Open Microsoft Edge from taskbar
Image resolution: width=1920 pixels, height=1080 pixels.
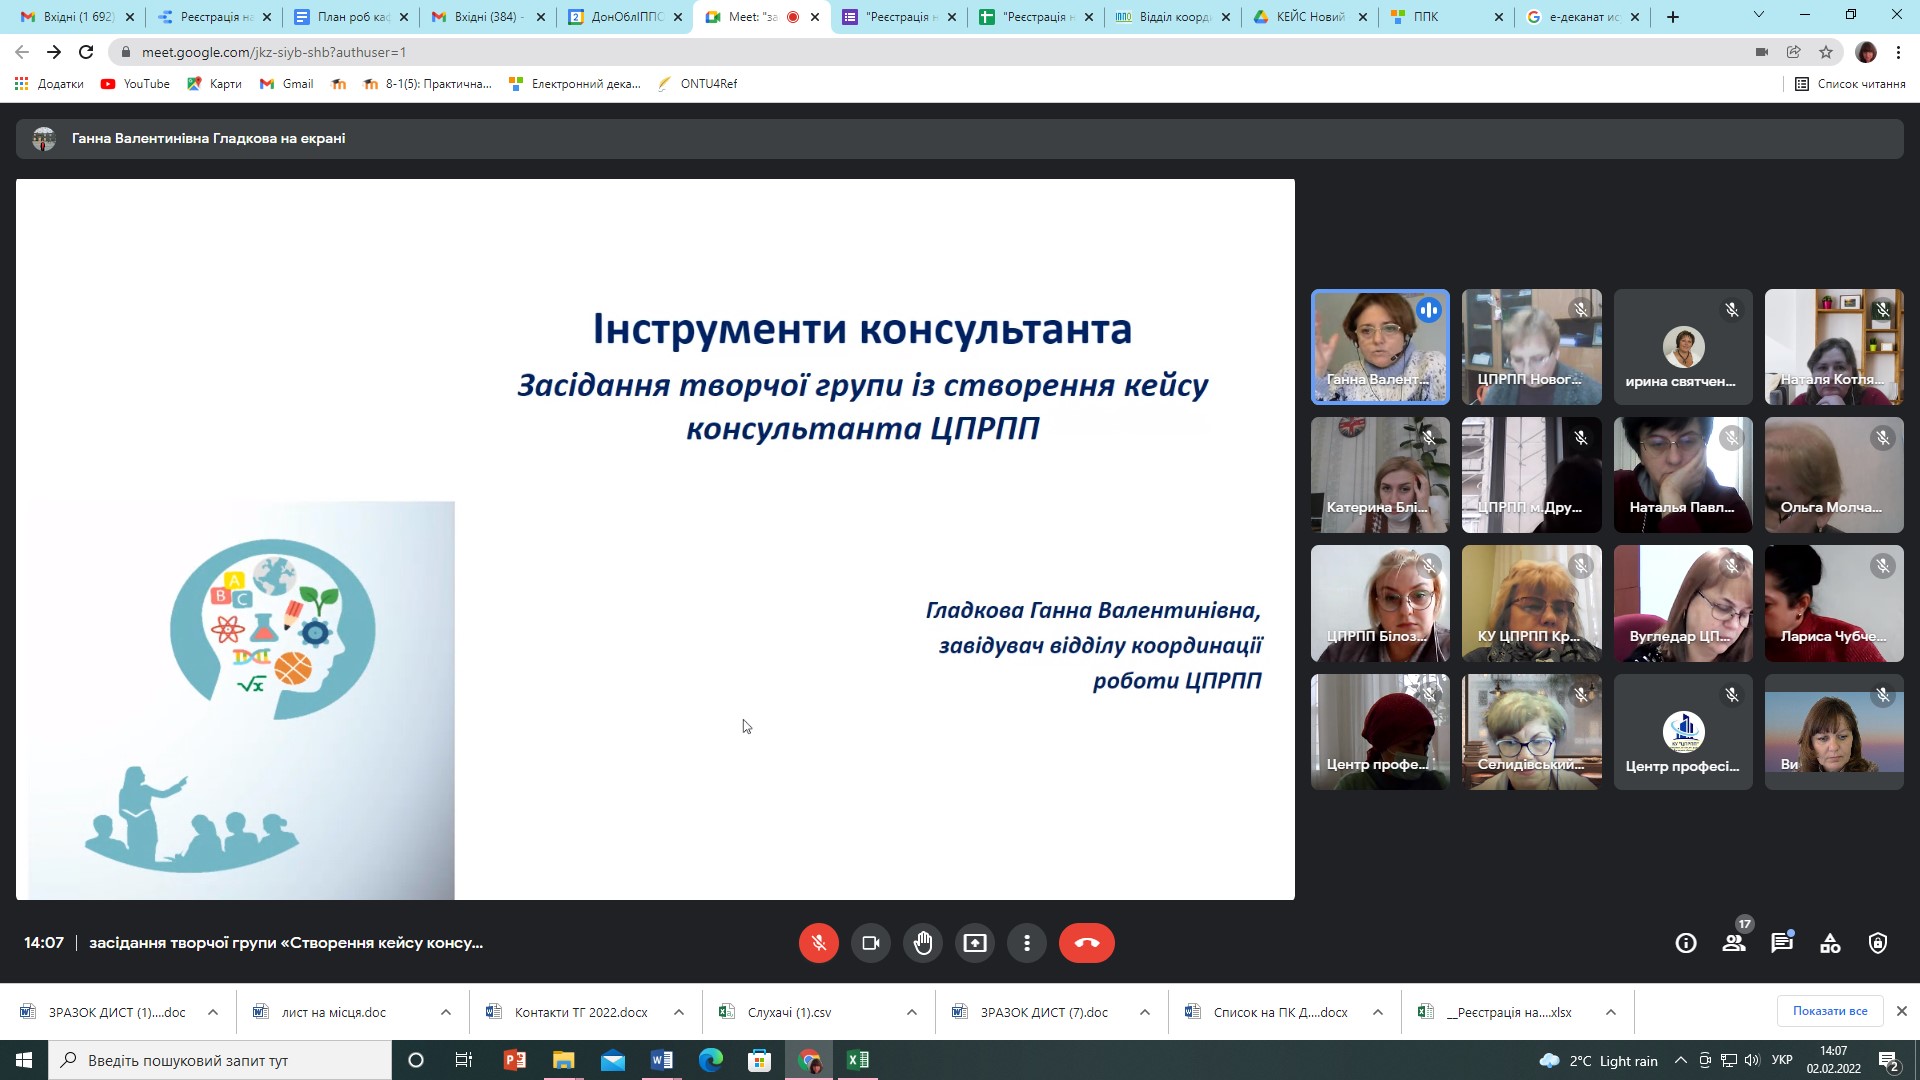coord(711,1060)
